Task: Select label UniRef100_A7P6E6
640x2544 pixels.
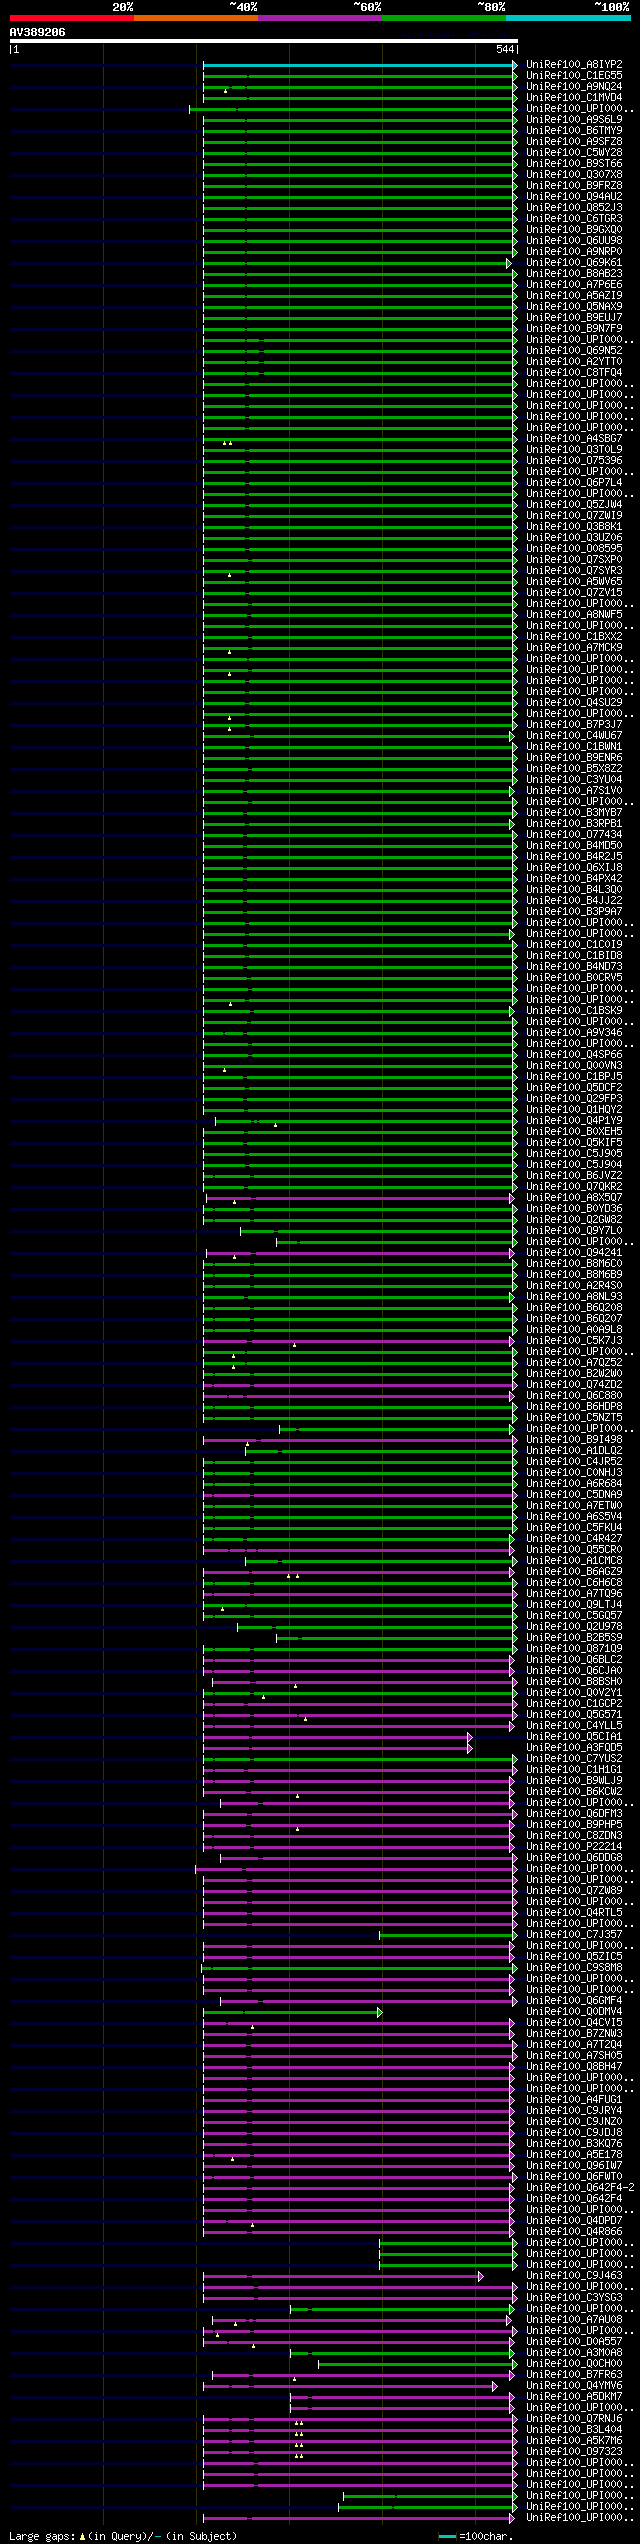Action: (574, 285)
